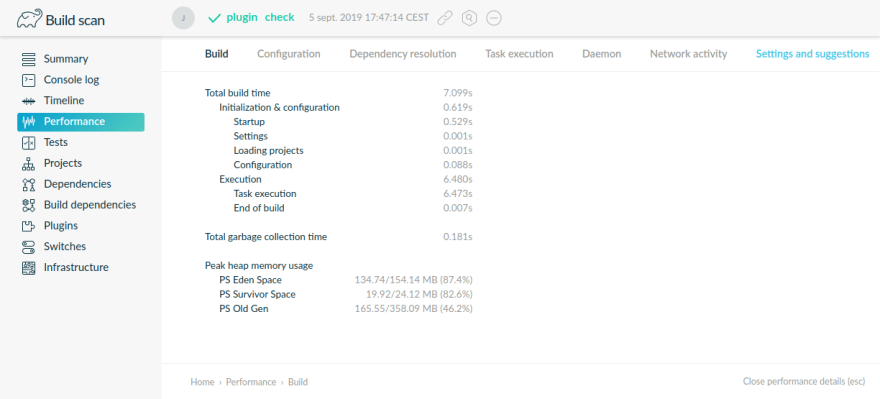880x399 pixels.
Task: Click the End of build row
Action: (x=353, y=208)
